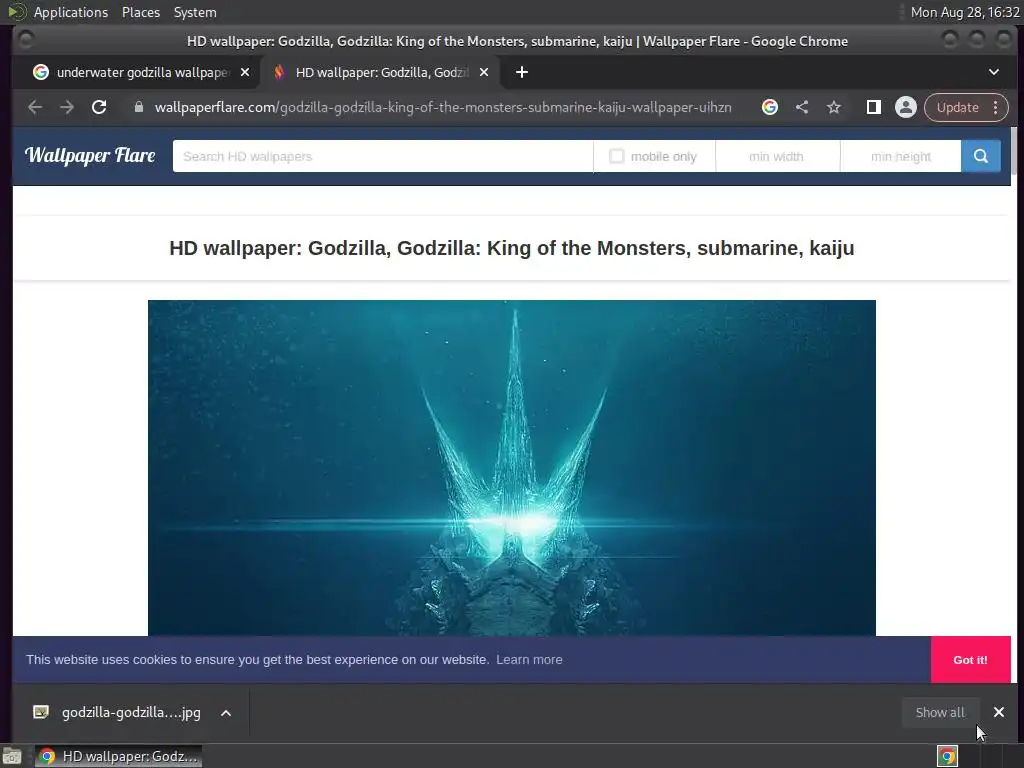Click downloaded jpg file icon
This screenshot has height=768, width=1024.
[41, 712]
